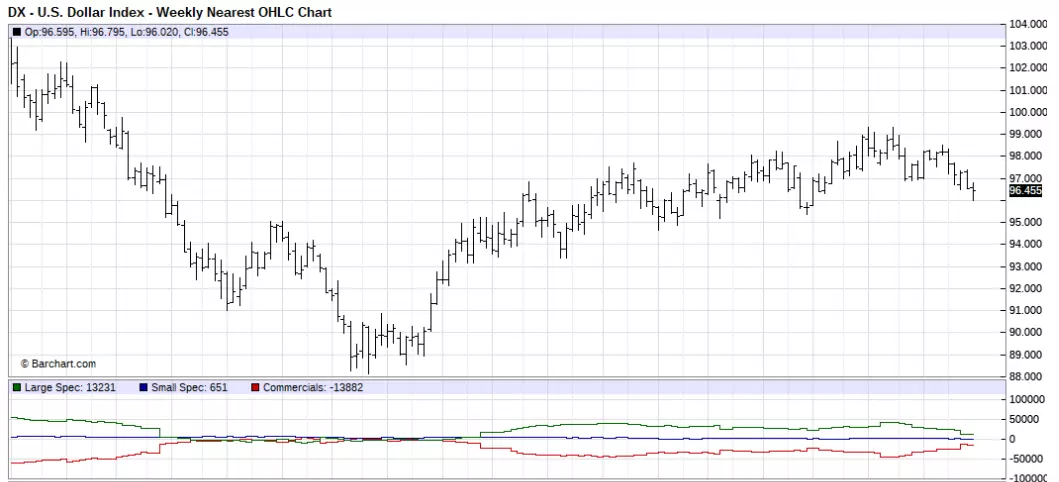Click the black OHLC legend square
1059x482 pixels.
pos(17,32)
